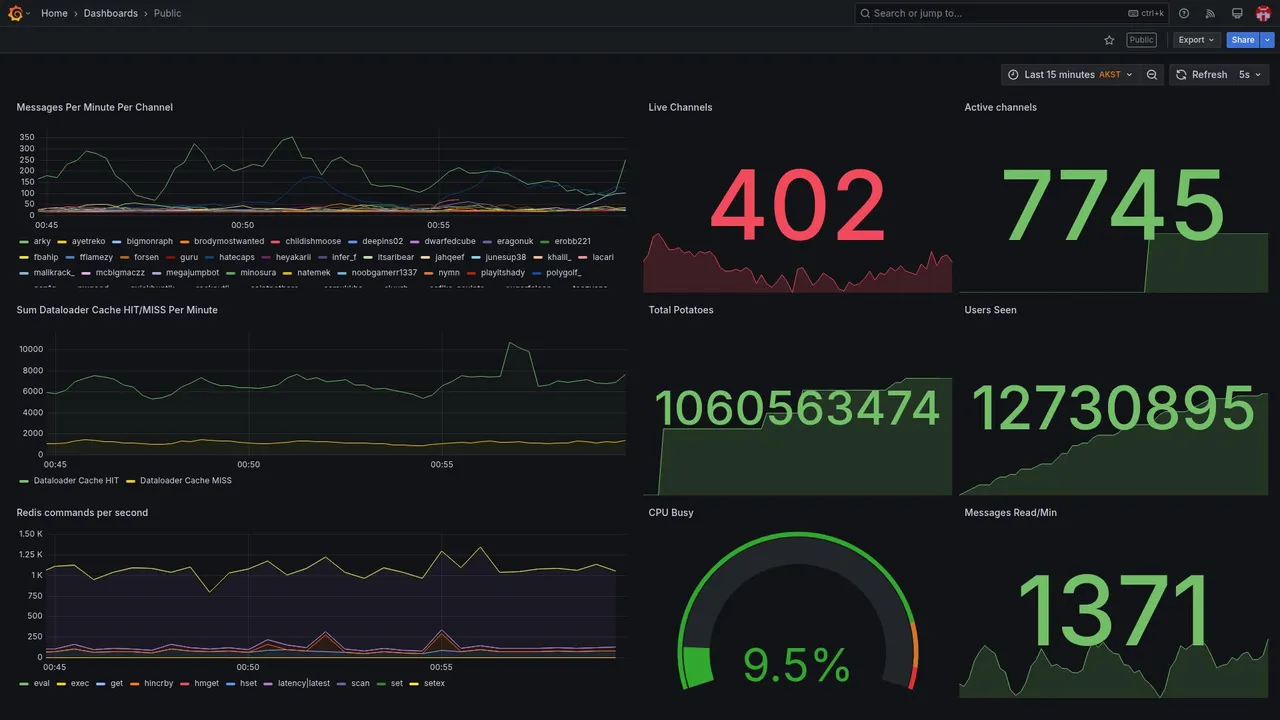Screen dimensions: 1280x720
Task: Click the Public badge near Export
Action: 1141,40
